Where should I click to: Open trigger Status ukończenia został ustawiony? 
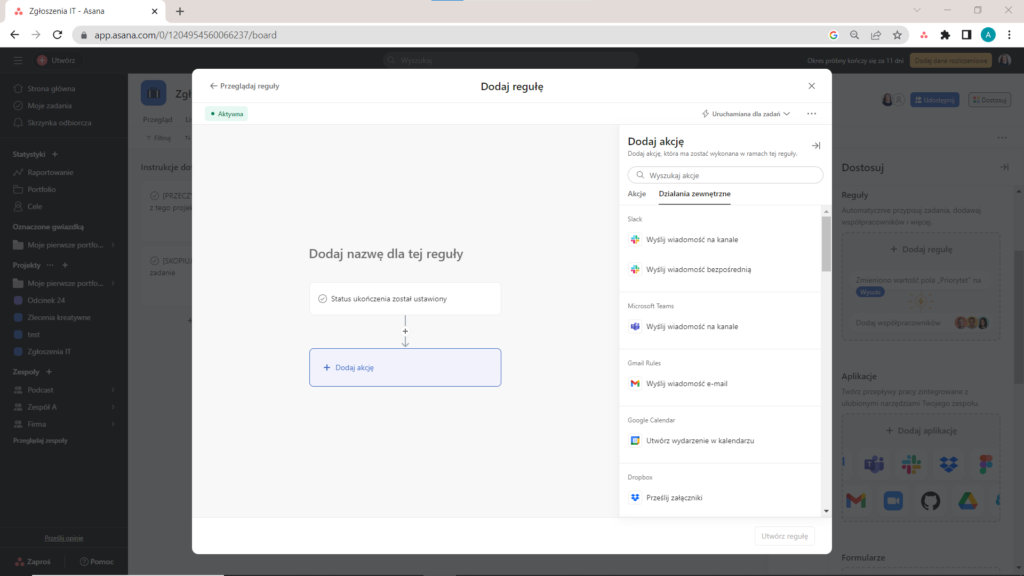405,298
